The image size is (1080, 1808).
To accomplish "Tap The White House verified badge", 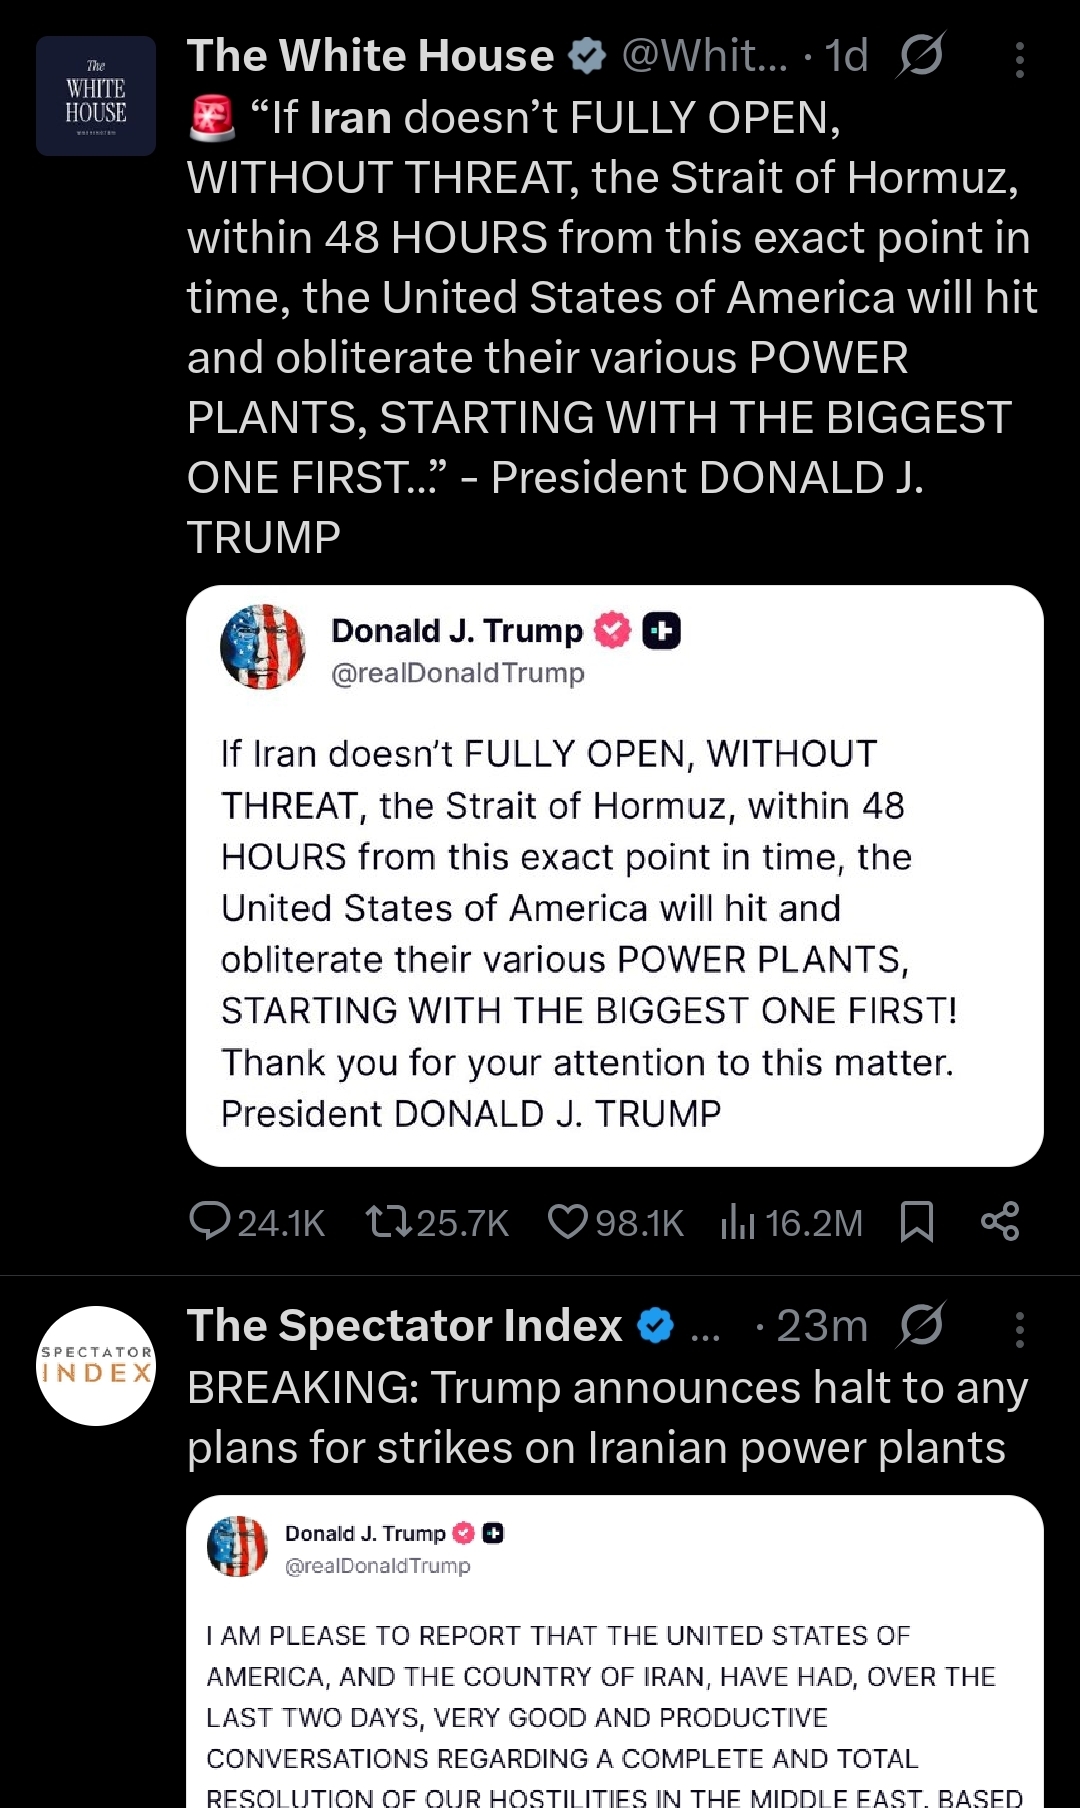I will [587, 56].
